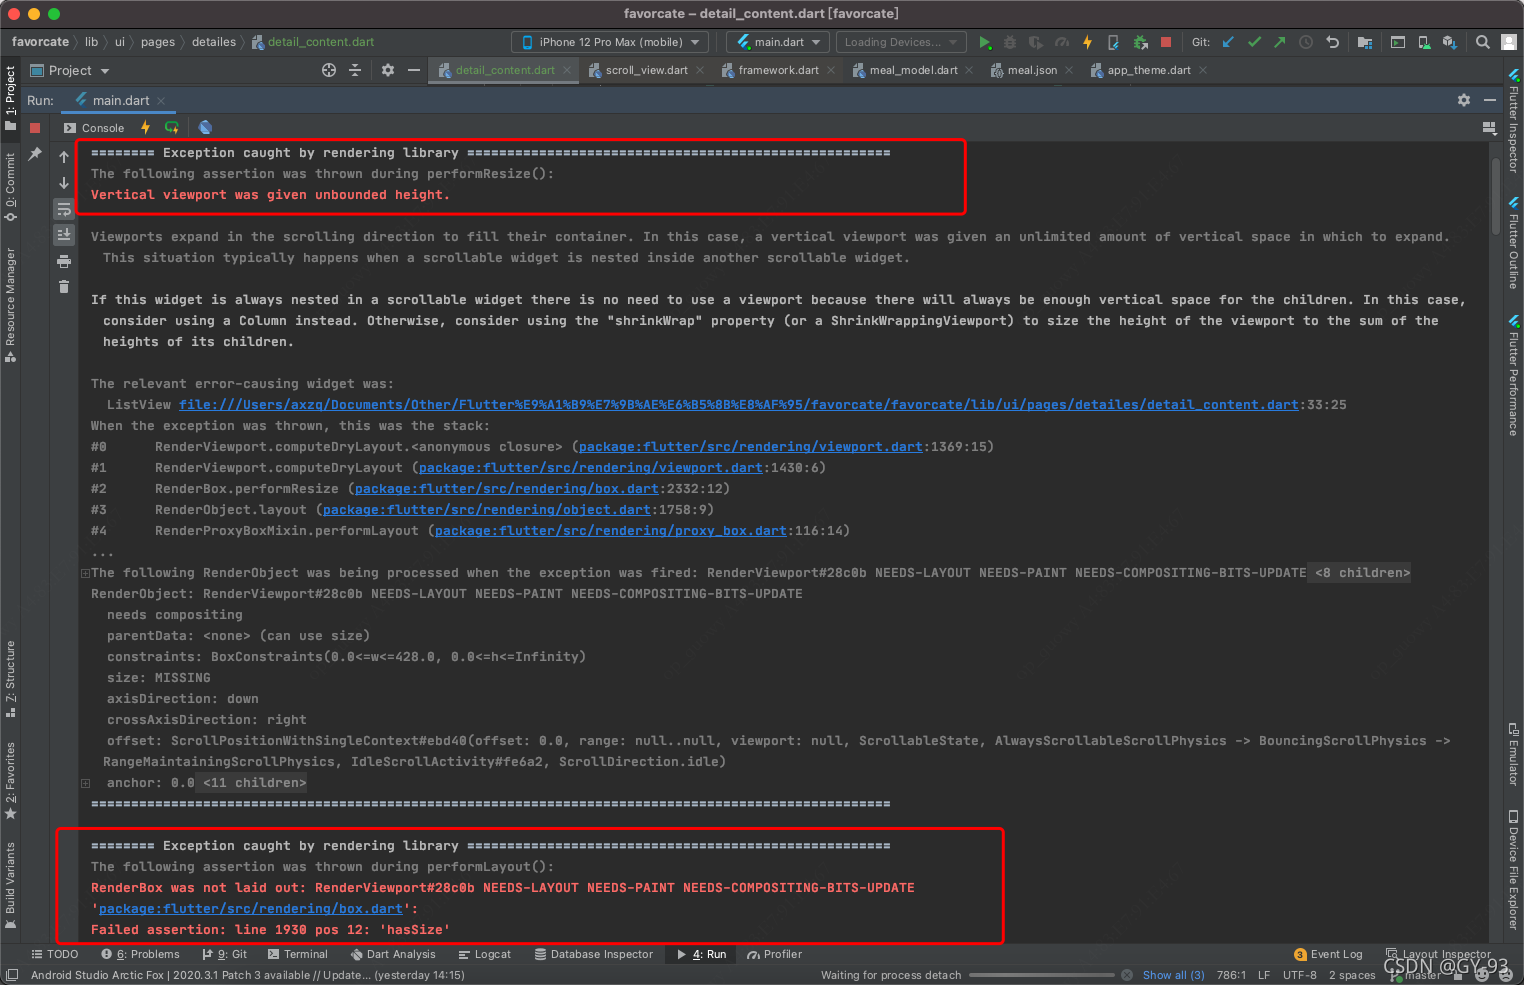Open Run panel settings gear
Screen dimensions: 1524x985
1464,100
